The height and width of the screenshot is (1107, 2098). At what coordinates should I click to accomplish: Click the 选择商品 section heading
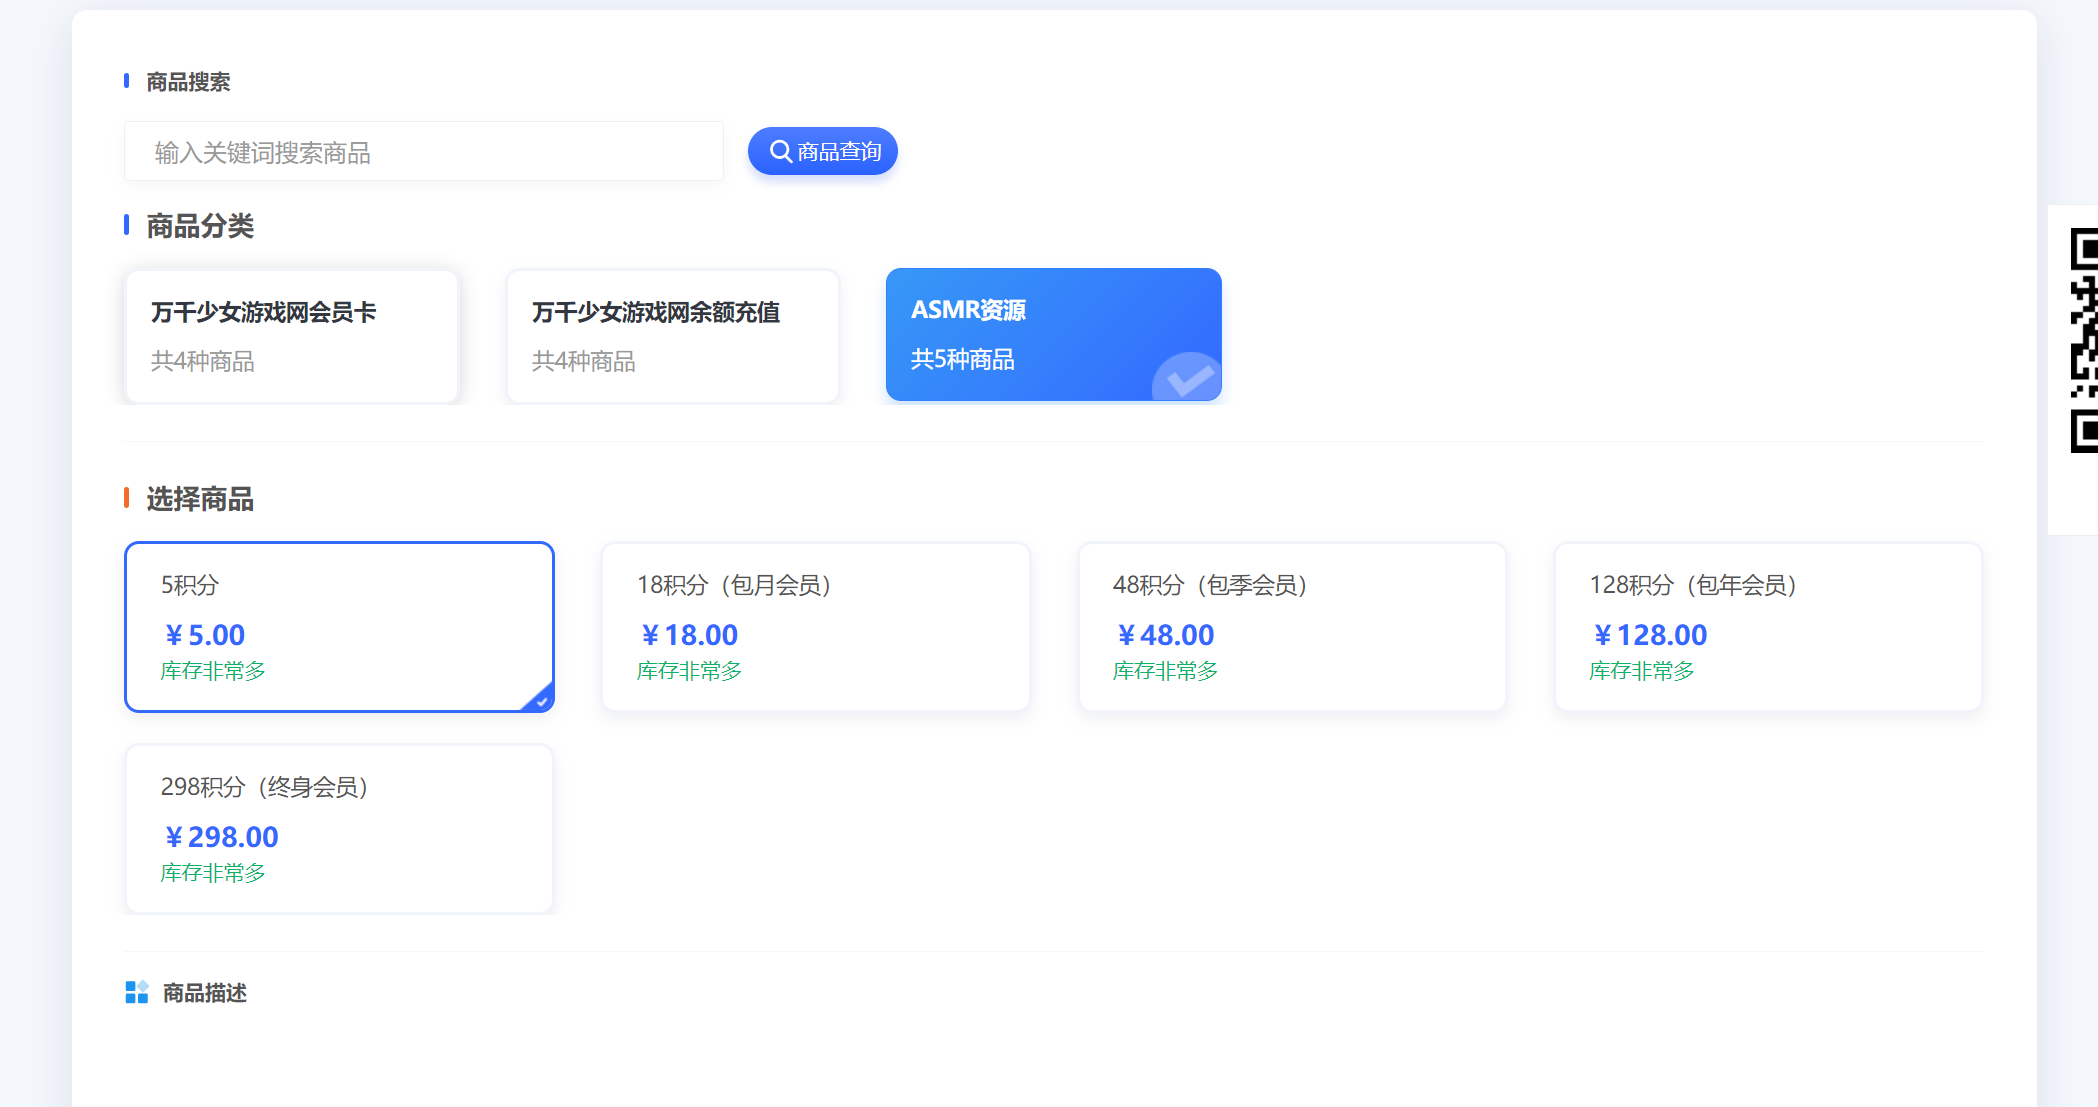pyautogui.click(x=200, y=499)
